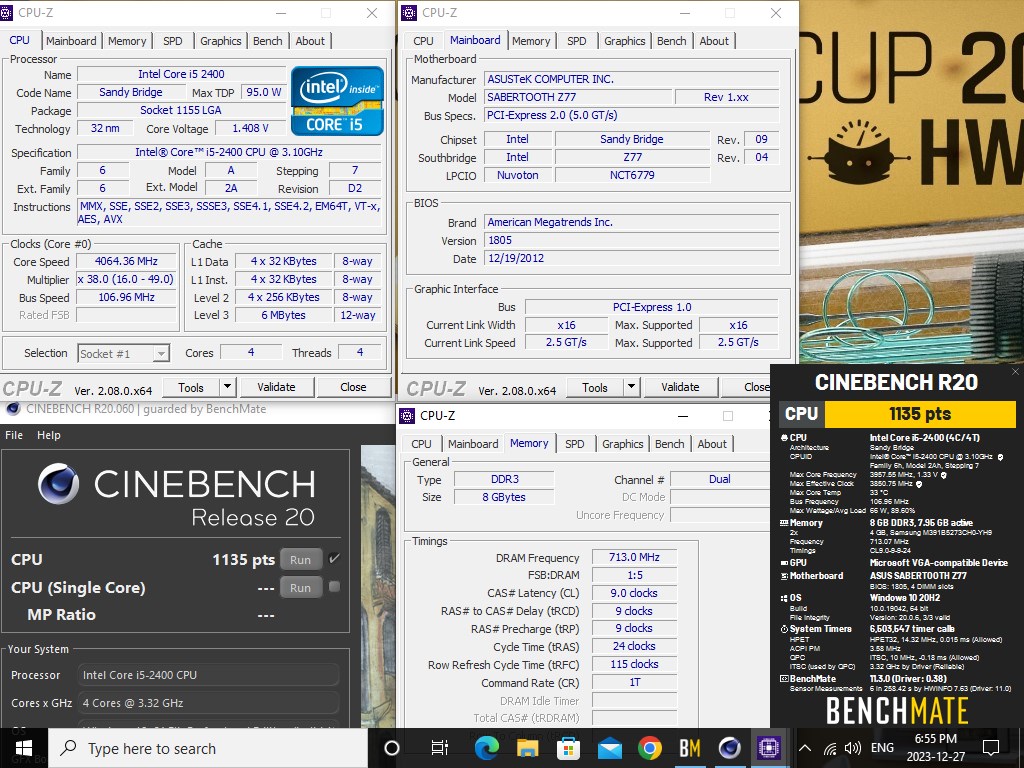
Task: Select Core Voltage 1.408 V value
Action: coord(251,128)
